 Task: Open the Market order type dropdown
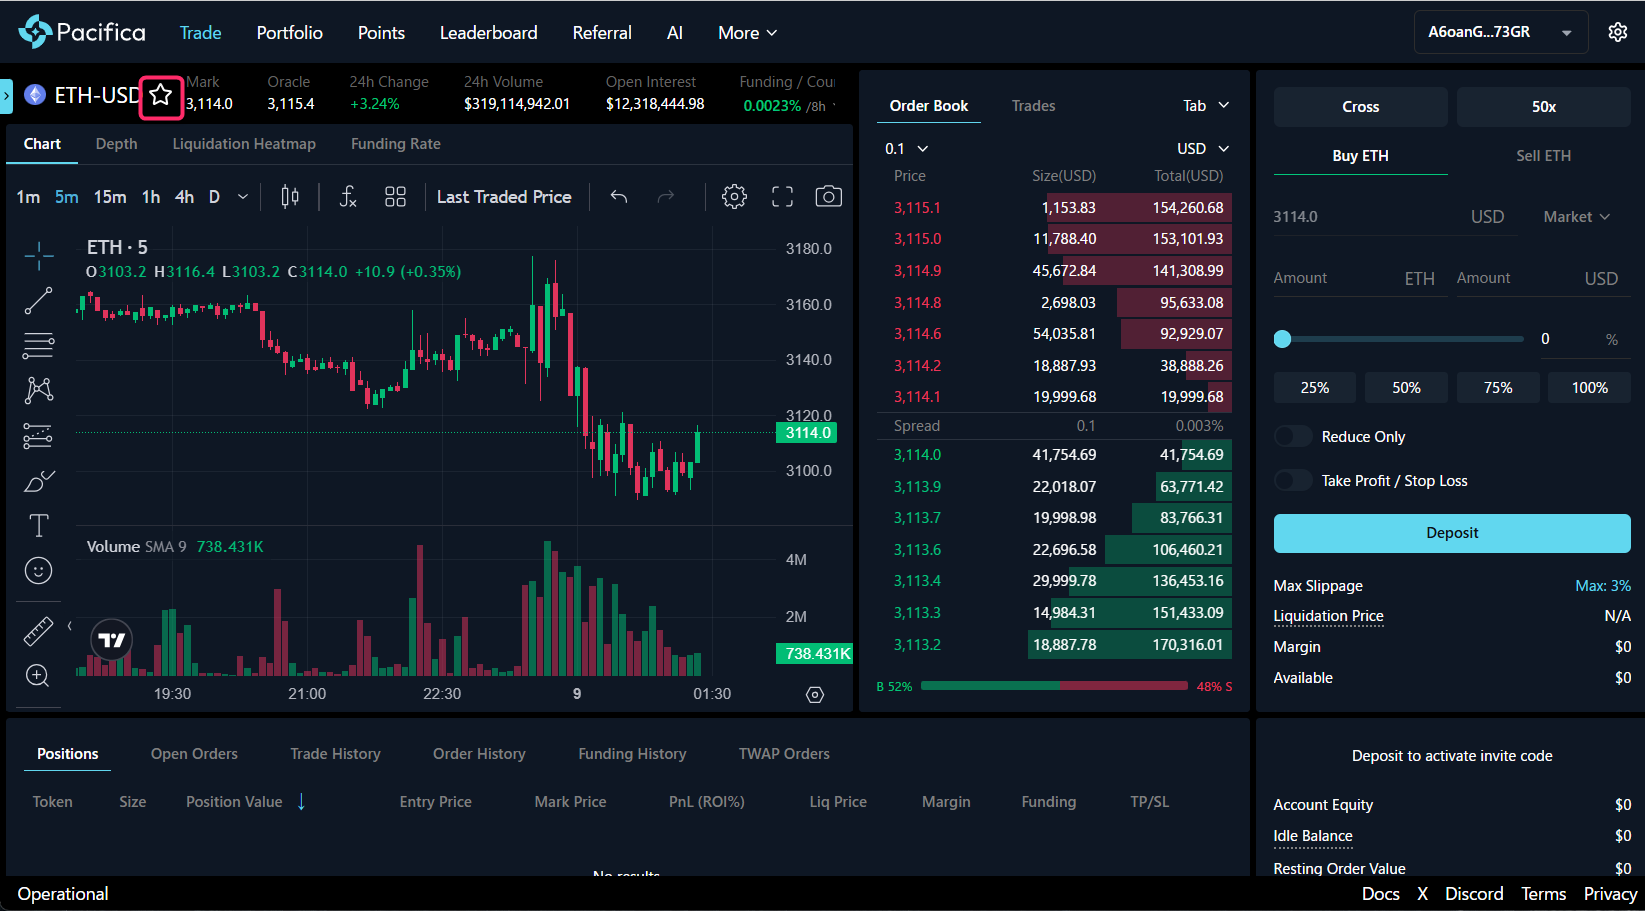tap(1576, 217)
